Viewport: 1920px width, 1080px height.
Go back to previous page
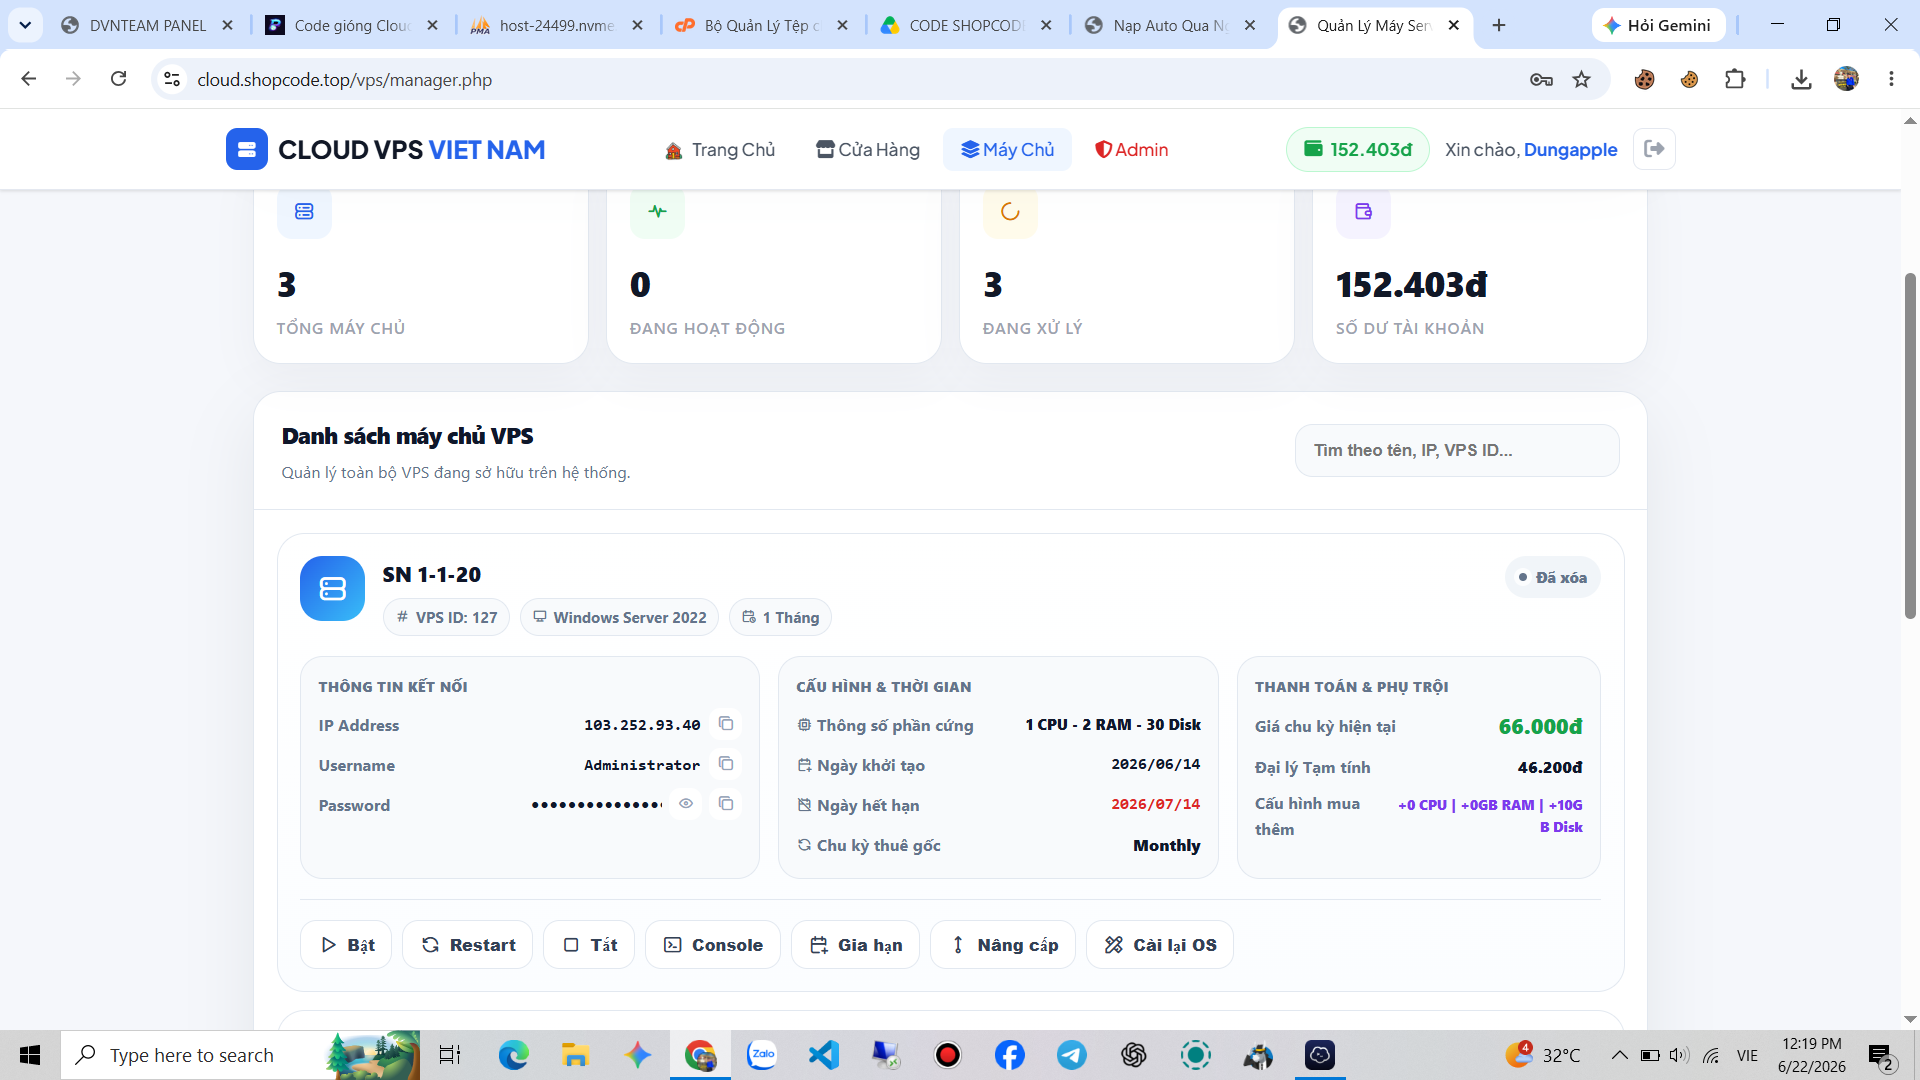point(29,79)
